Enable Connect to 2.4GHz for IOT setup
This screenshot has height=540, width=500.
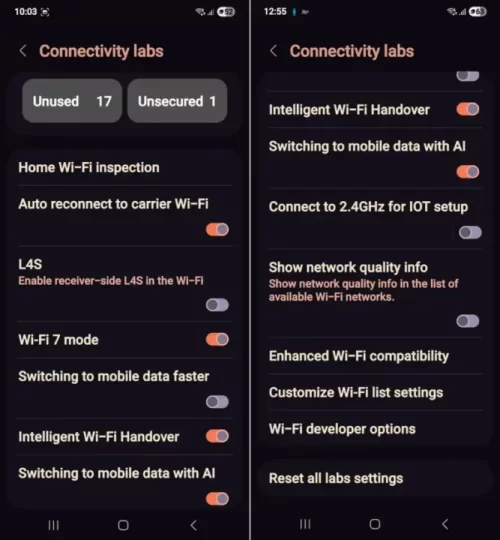pyautogui.click(x=470, y=232)
